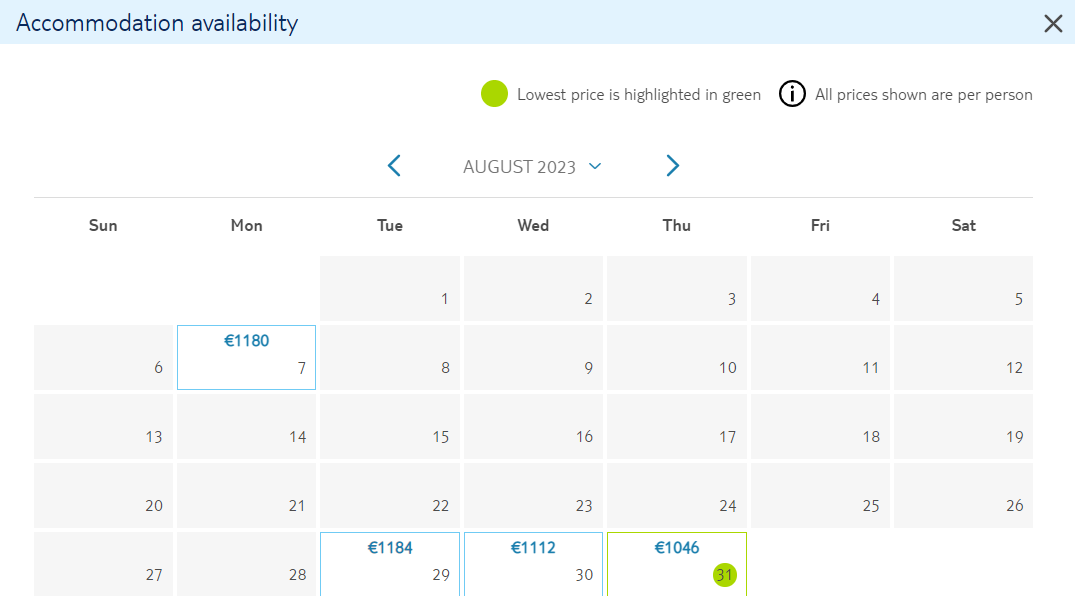Select August 29 priced at €1184
1075x607 pixels.
389,564
